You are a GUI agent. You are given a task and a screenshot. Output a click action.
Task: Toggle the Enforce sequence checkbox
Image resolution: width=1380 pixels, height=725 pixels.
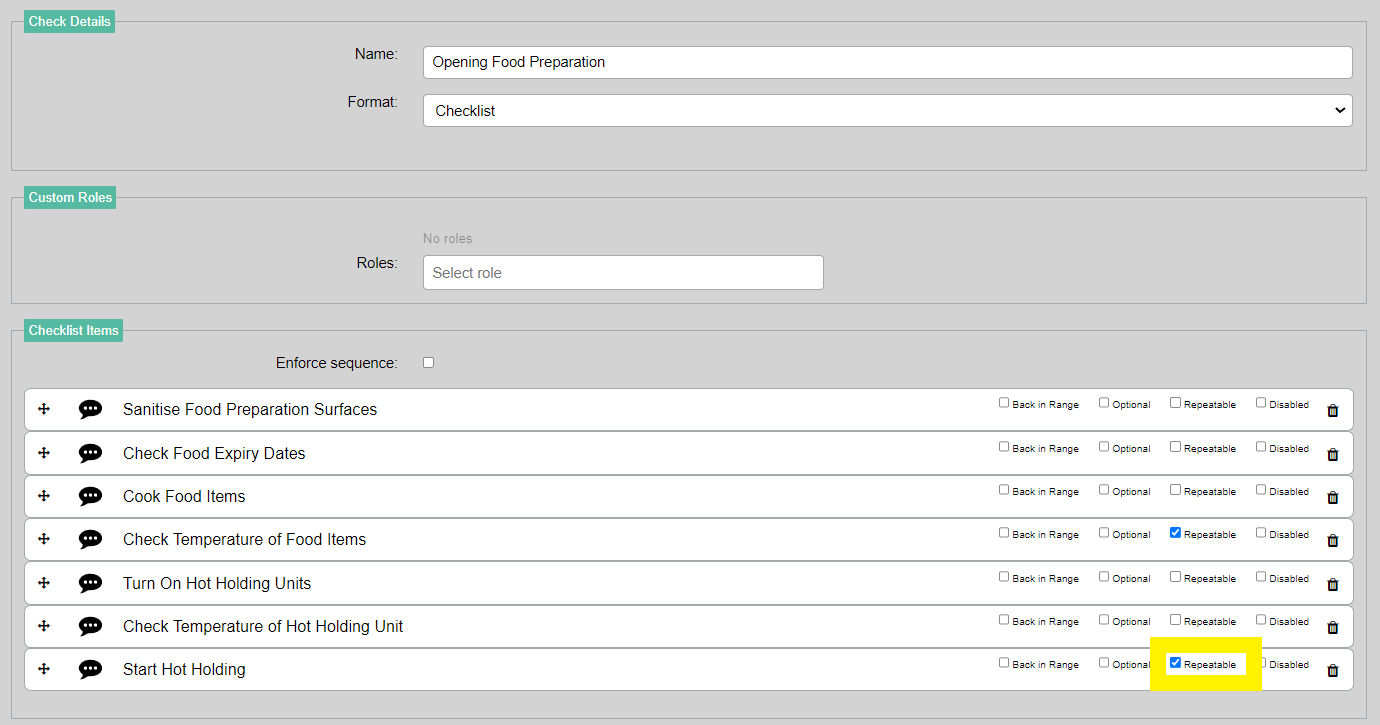click(428, 363)
